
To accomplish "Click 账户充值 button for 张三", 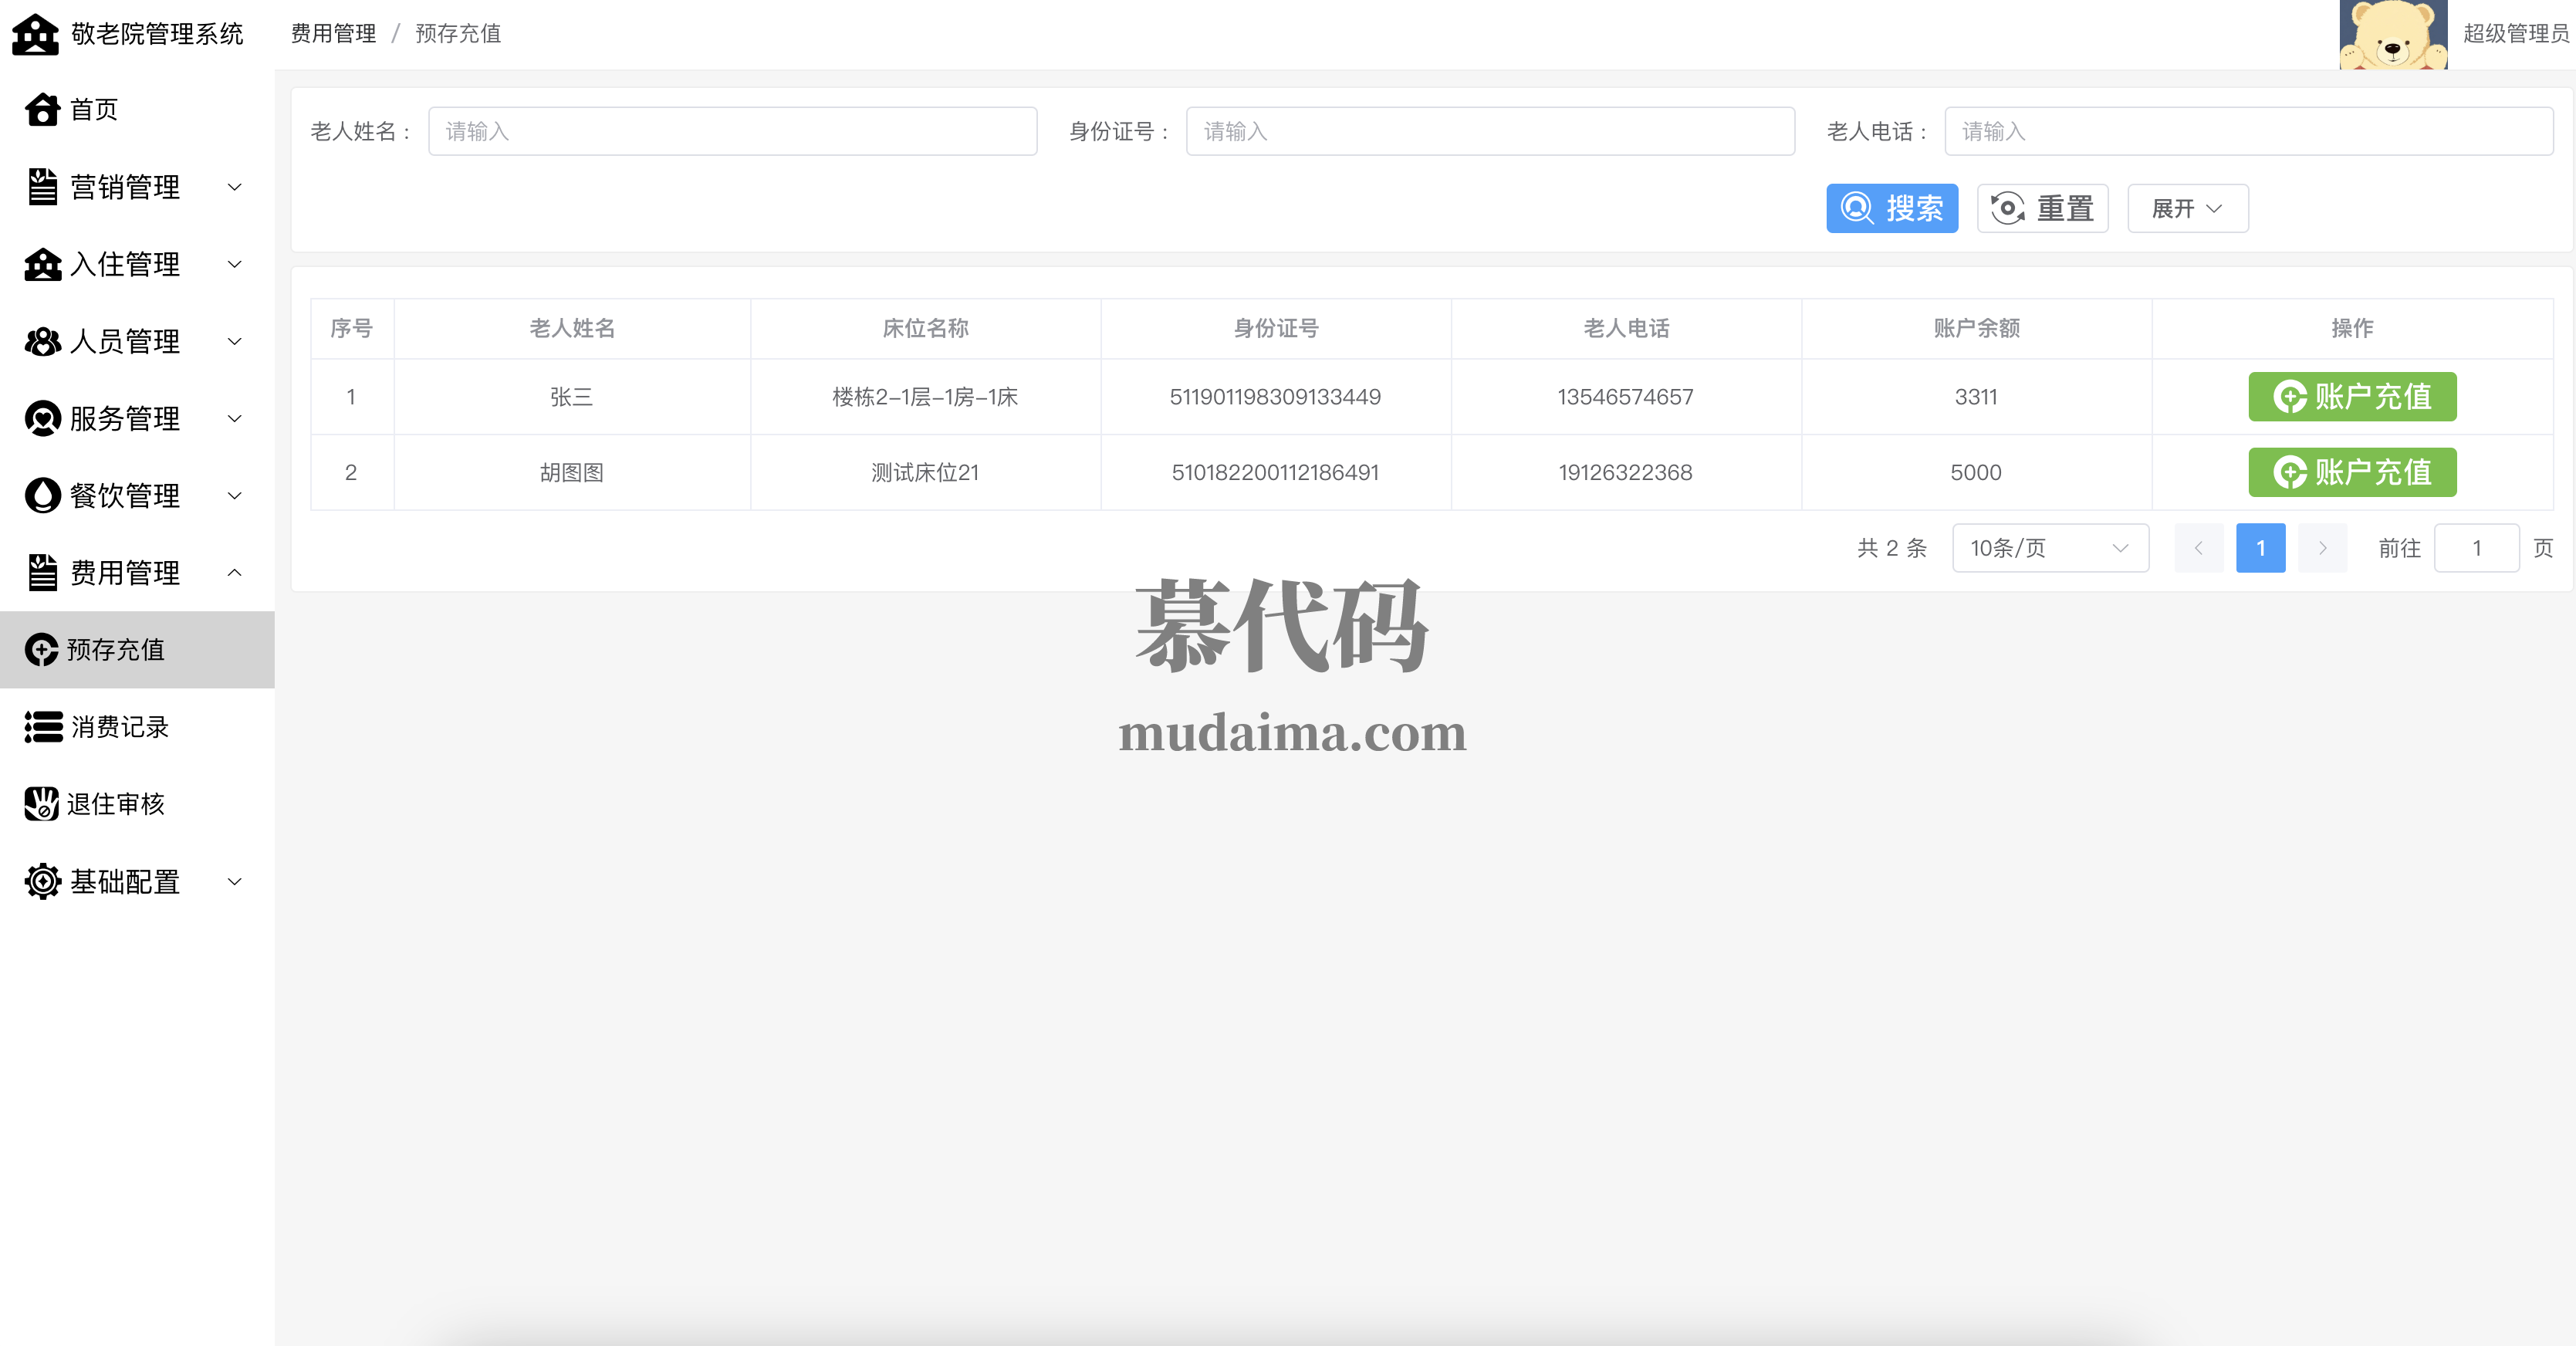I will click(2351, 397).
